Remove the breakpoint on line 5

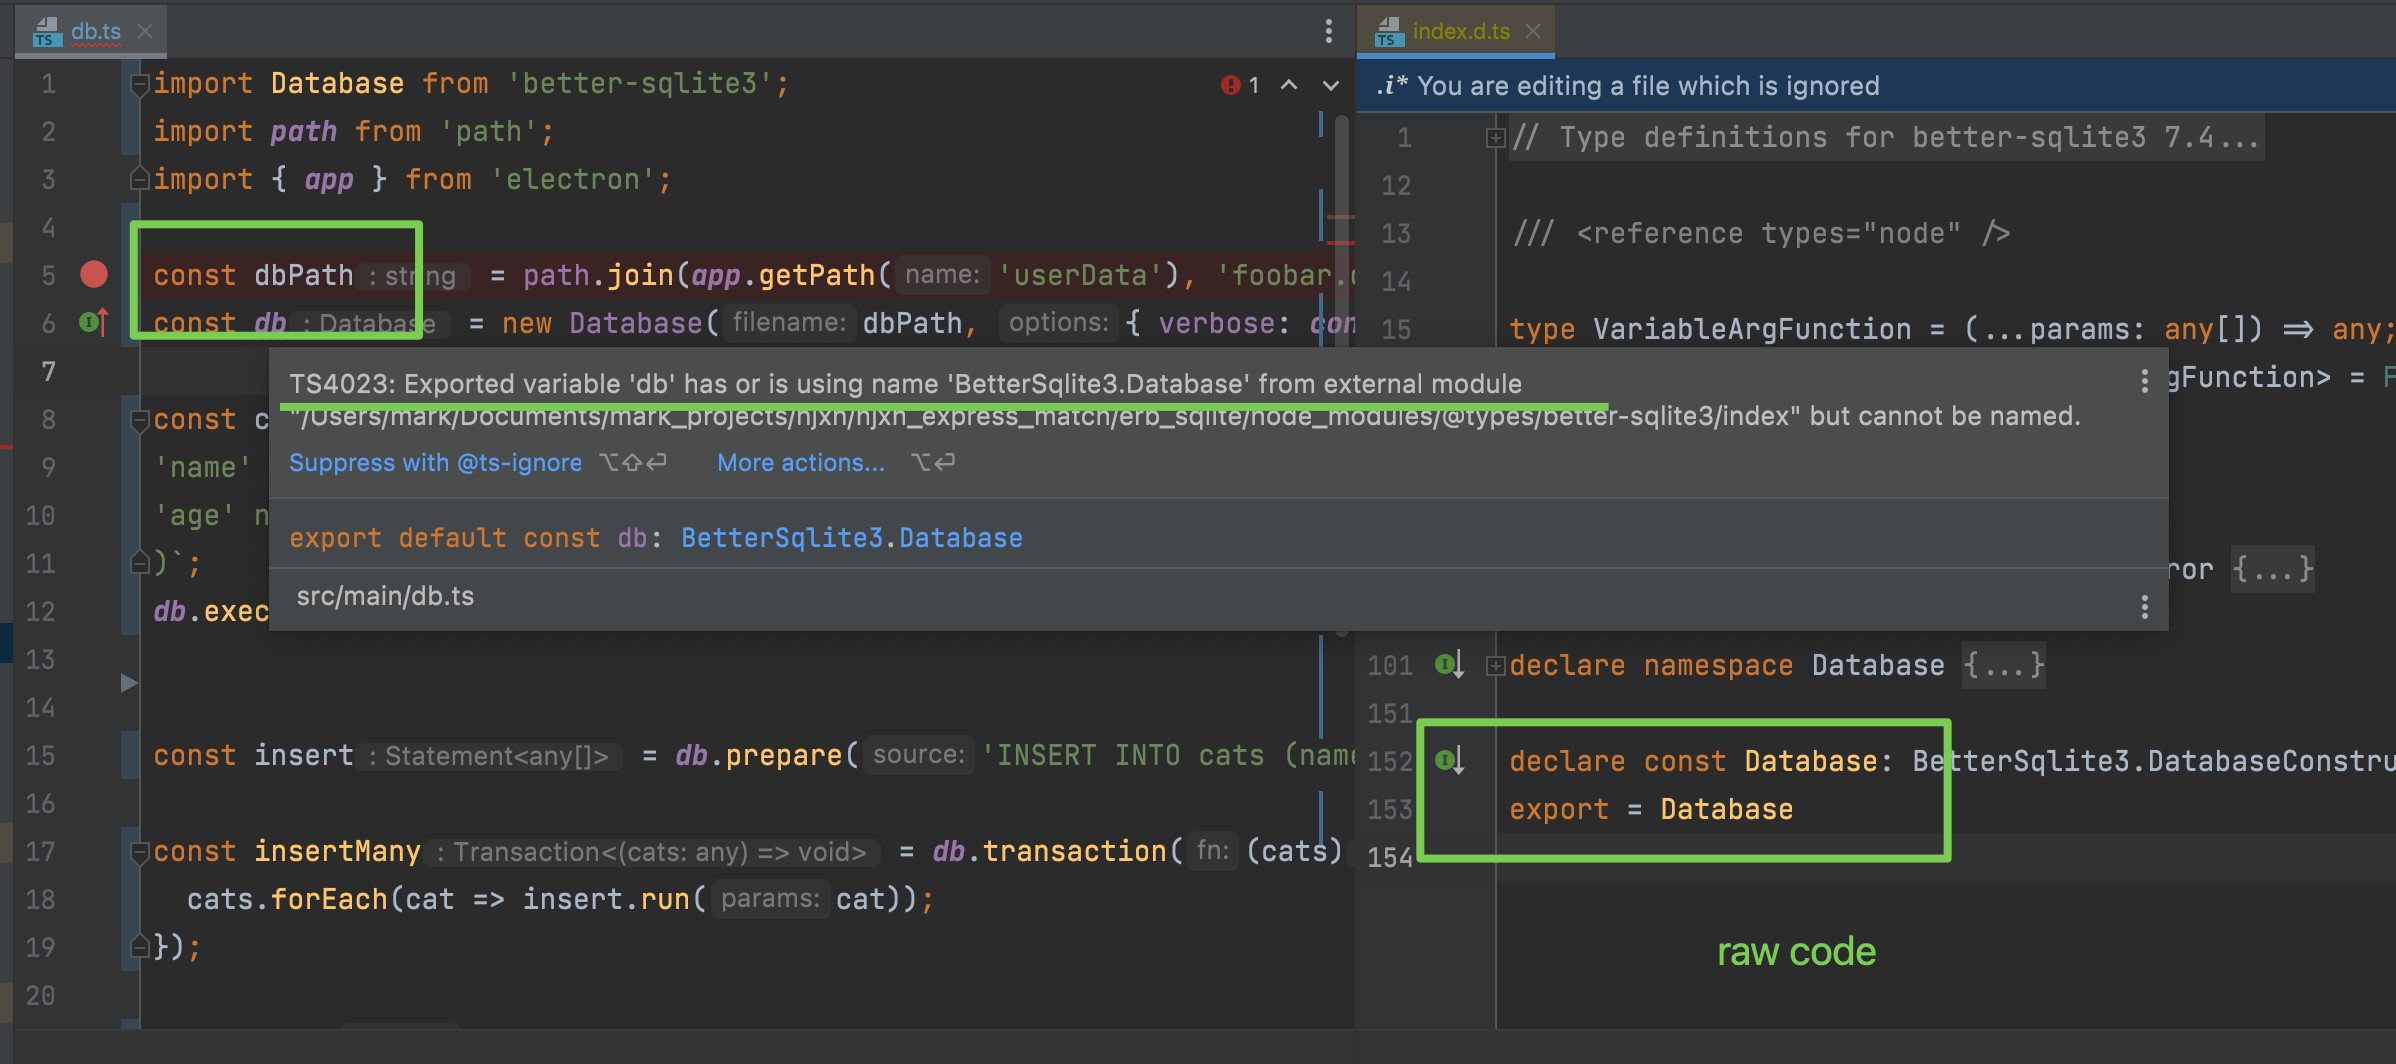click(94, 274)
